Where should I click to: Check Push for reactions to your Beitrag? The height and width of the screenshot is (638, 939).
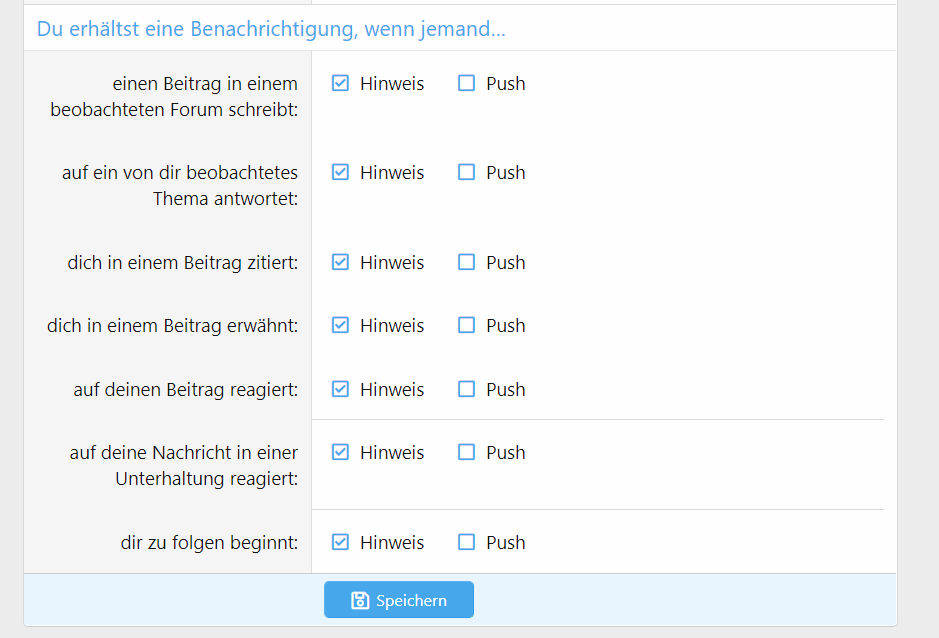pyautogui.click(x=466, y=389)
